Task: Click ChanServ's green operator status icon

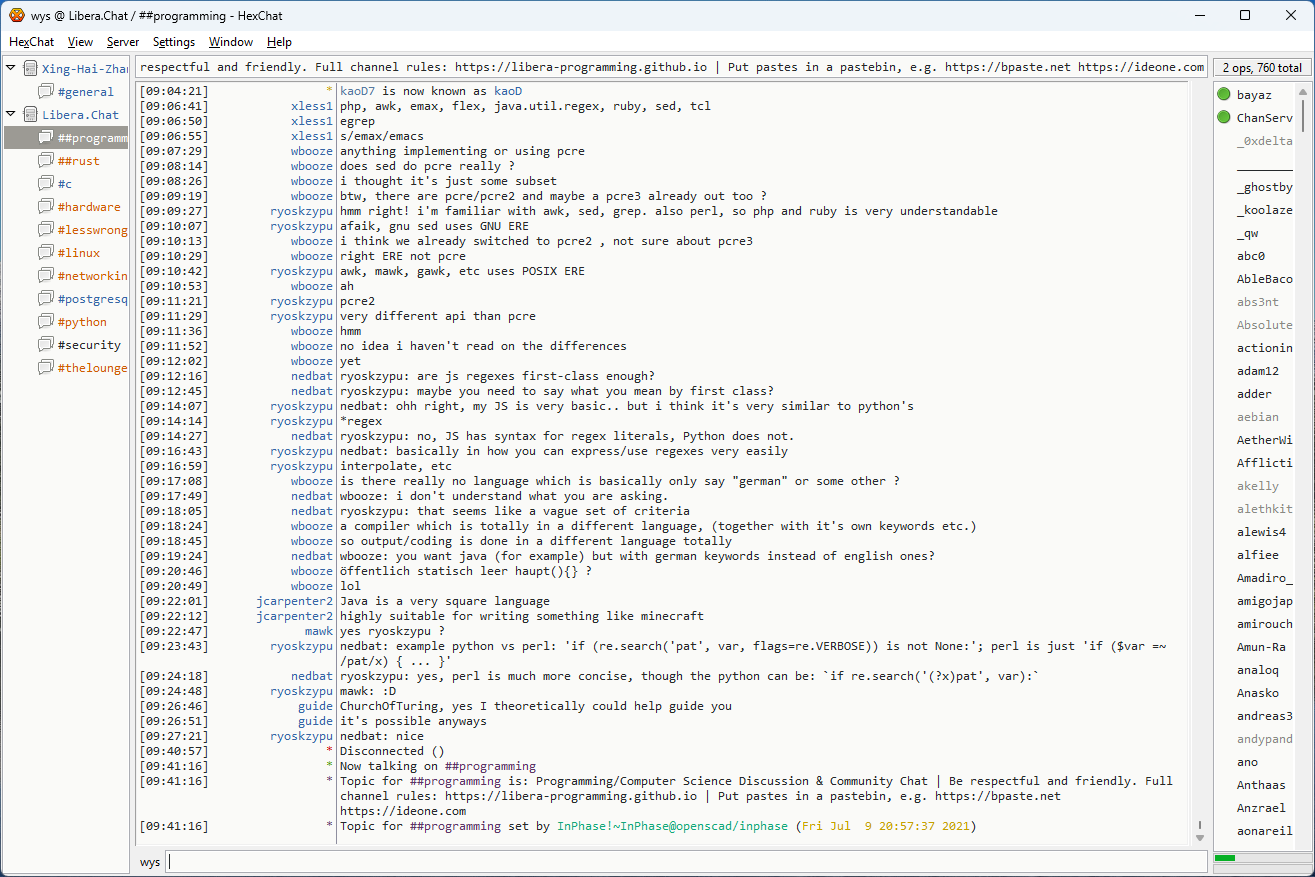Action: (x=1223, y=118)
